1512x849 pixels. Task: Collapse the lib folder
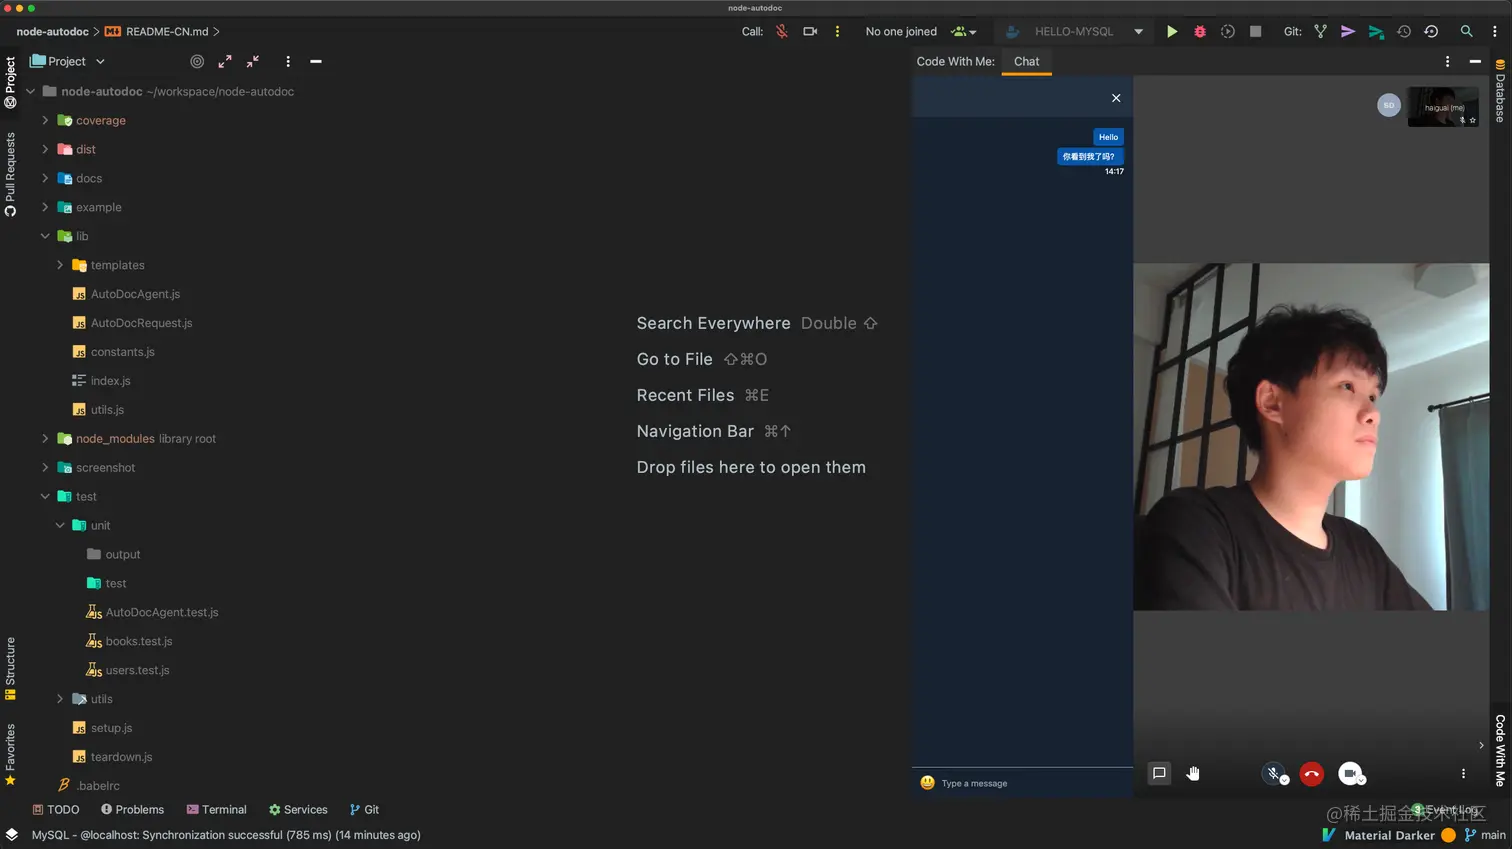[x=45, y=236]
